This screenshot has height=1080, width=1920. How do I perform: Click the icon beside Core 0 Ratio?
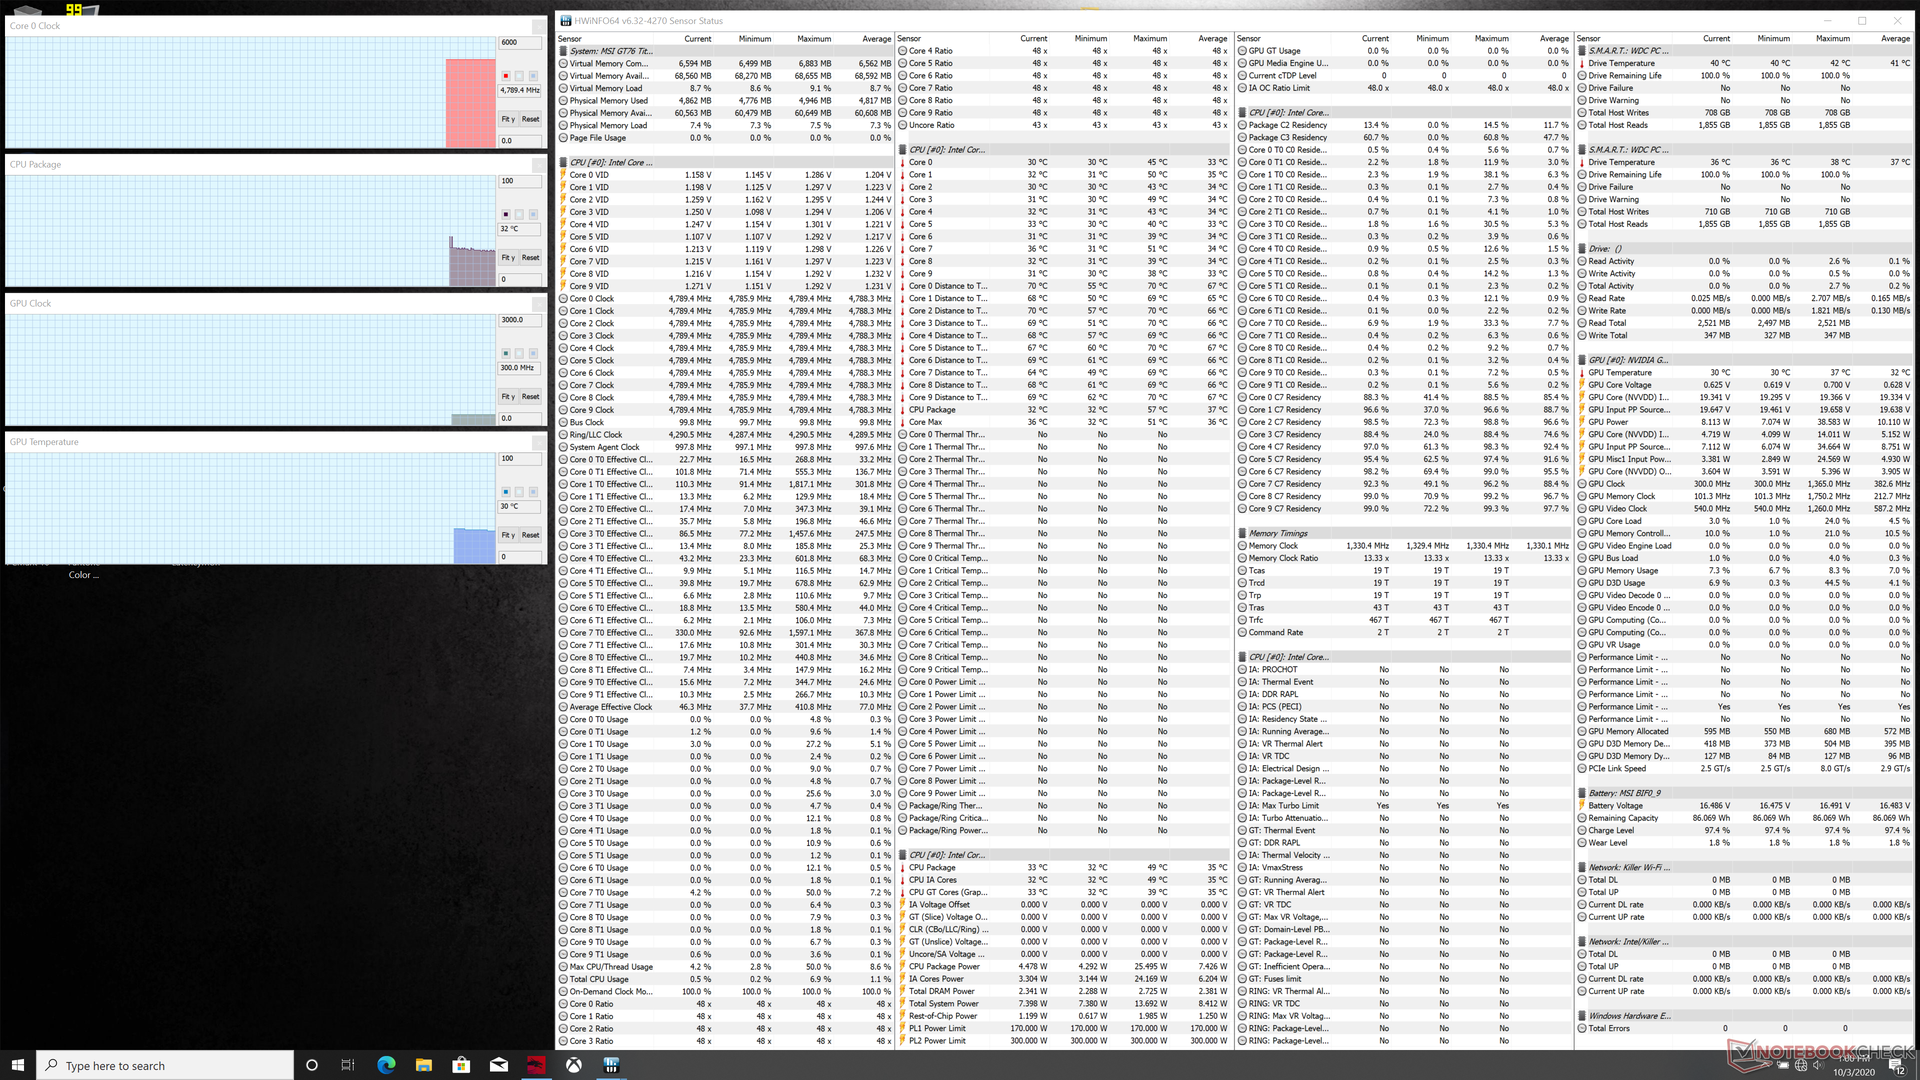tap(563, 1004)
